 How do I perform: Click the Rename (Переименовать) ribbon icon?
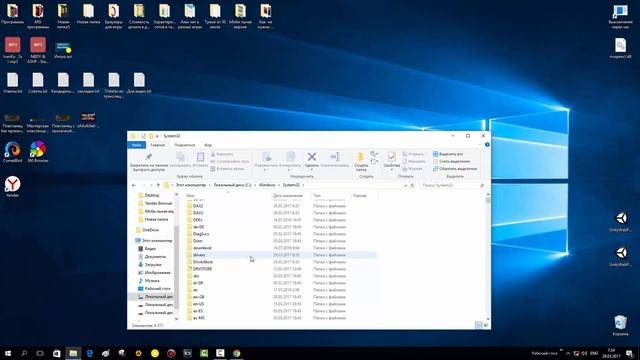pos(335,157)
